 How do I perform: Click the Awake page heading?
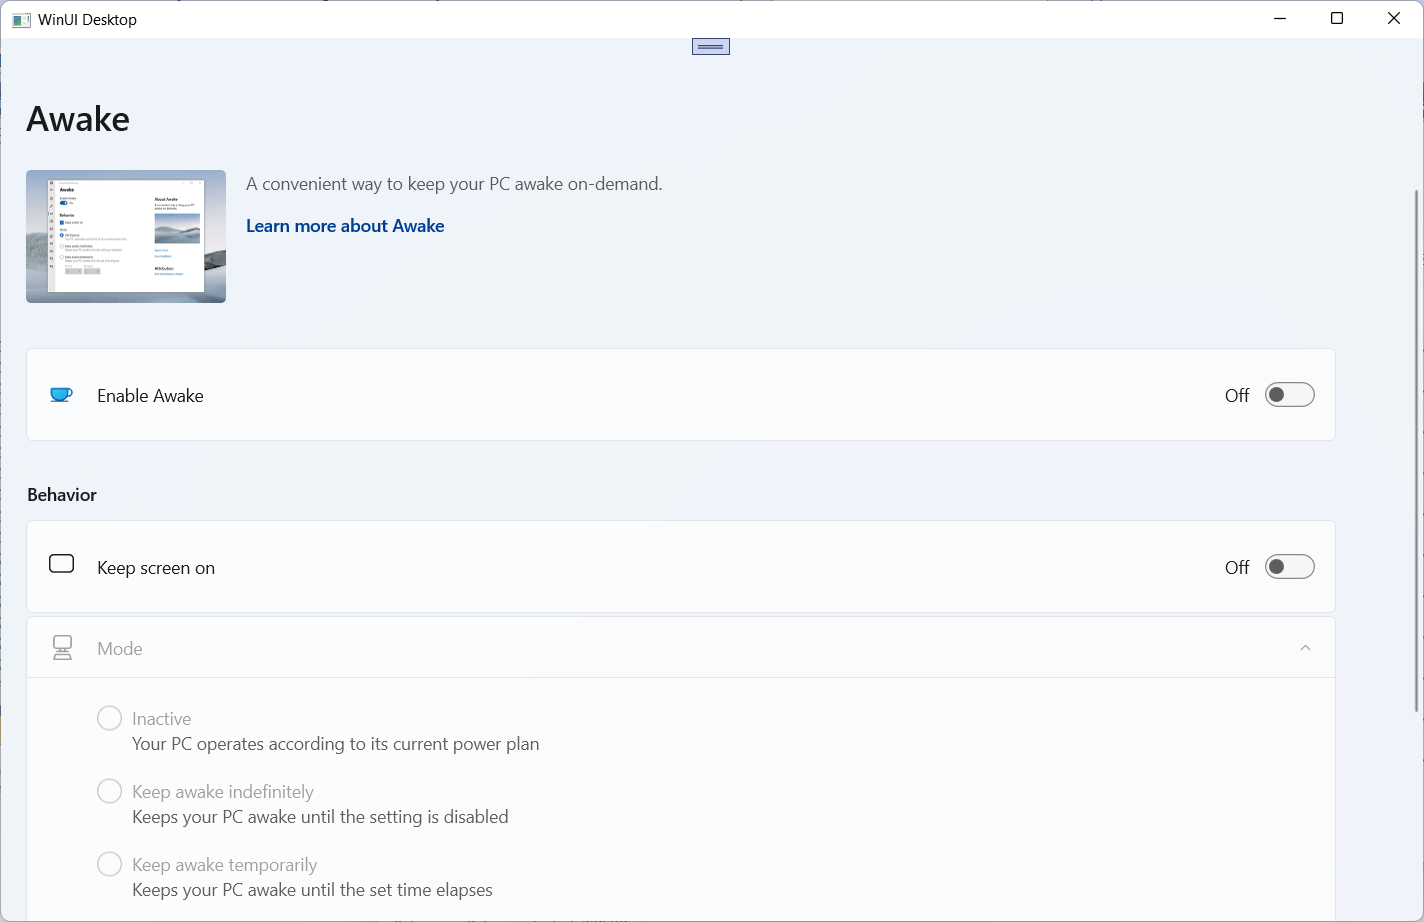click(x=78, y=119)
